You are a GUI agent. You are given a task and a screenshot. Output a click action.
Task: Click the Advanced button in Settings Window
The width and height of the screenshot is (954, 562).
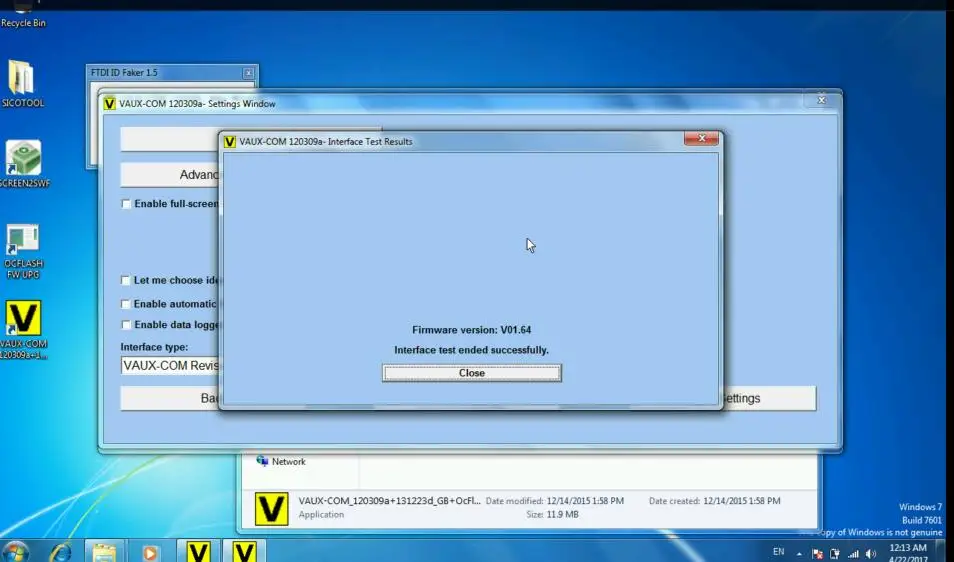coord(170,175)
